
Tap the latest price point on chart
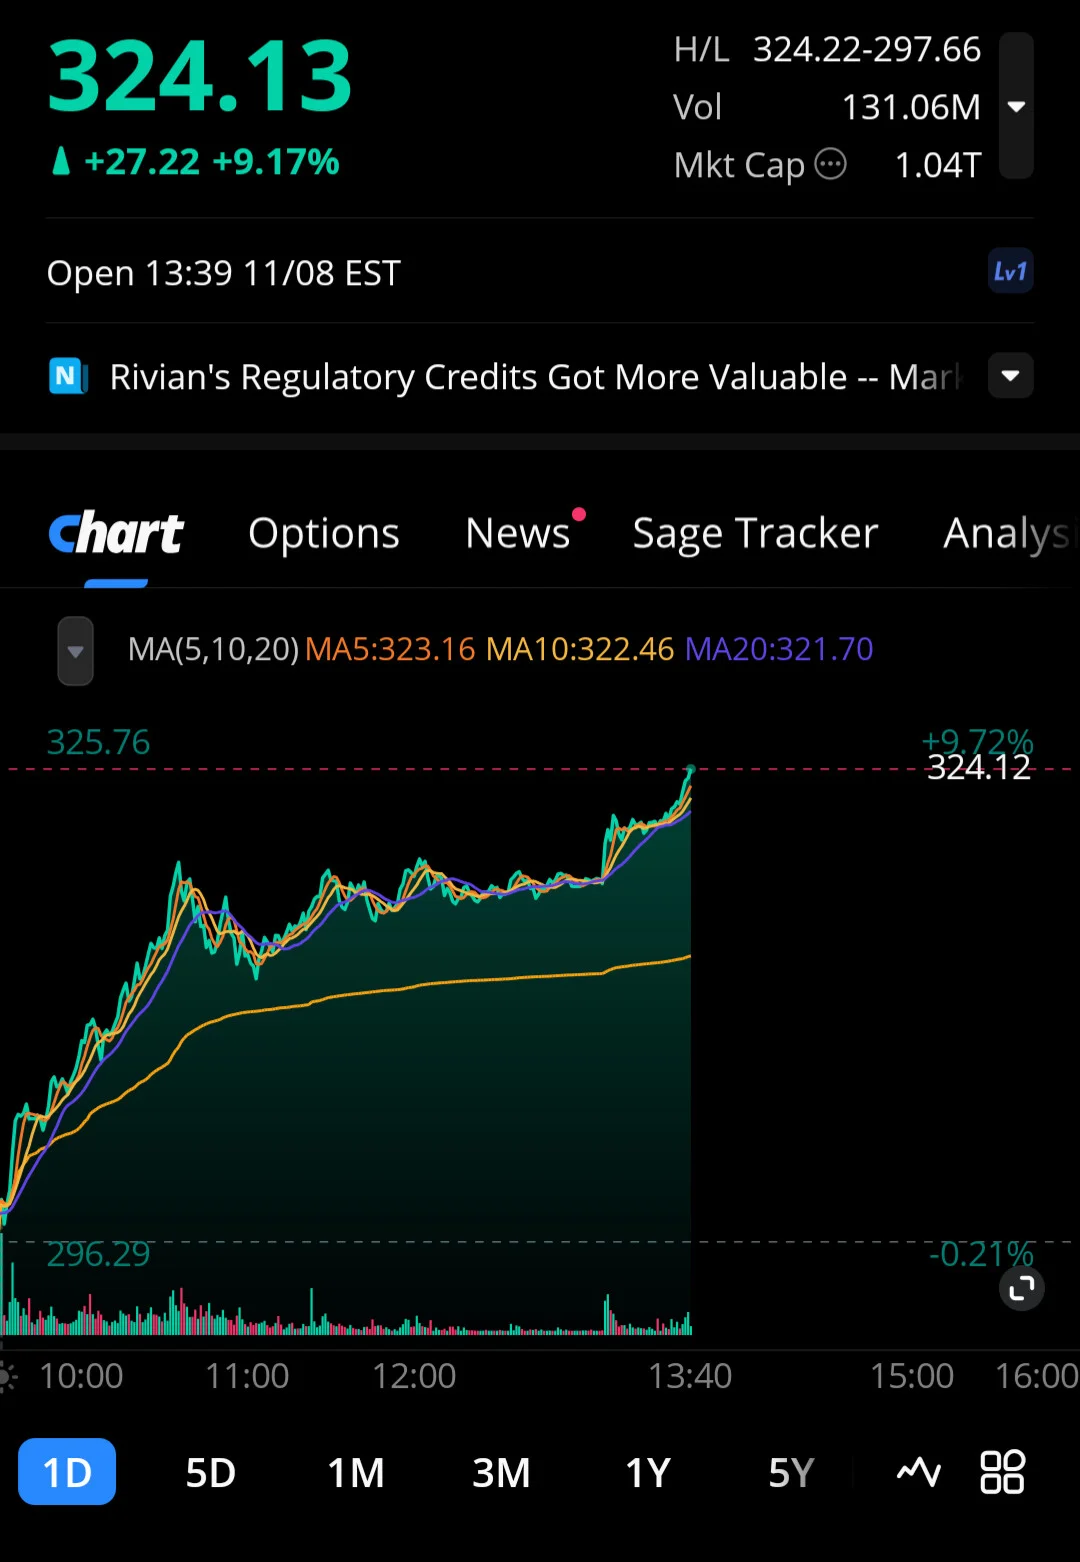pos(690,769)
